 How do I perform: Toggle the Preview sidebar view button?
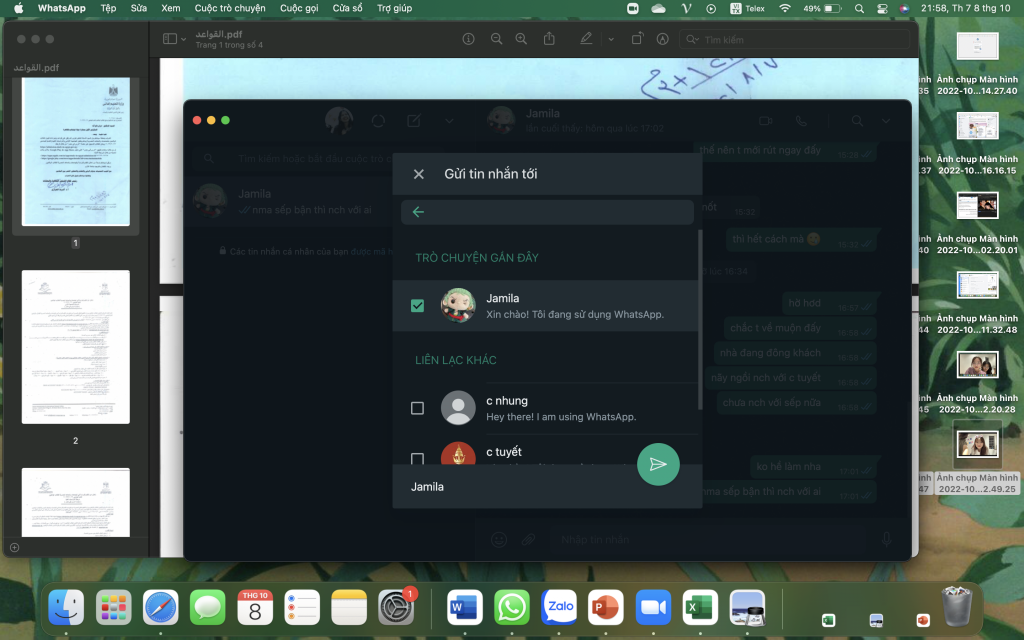[169, 39]
